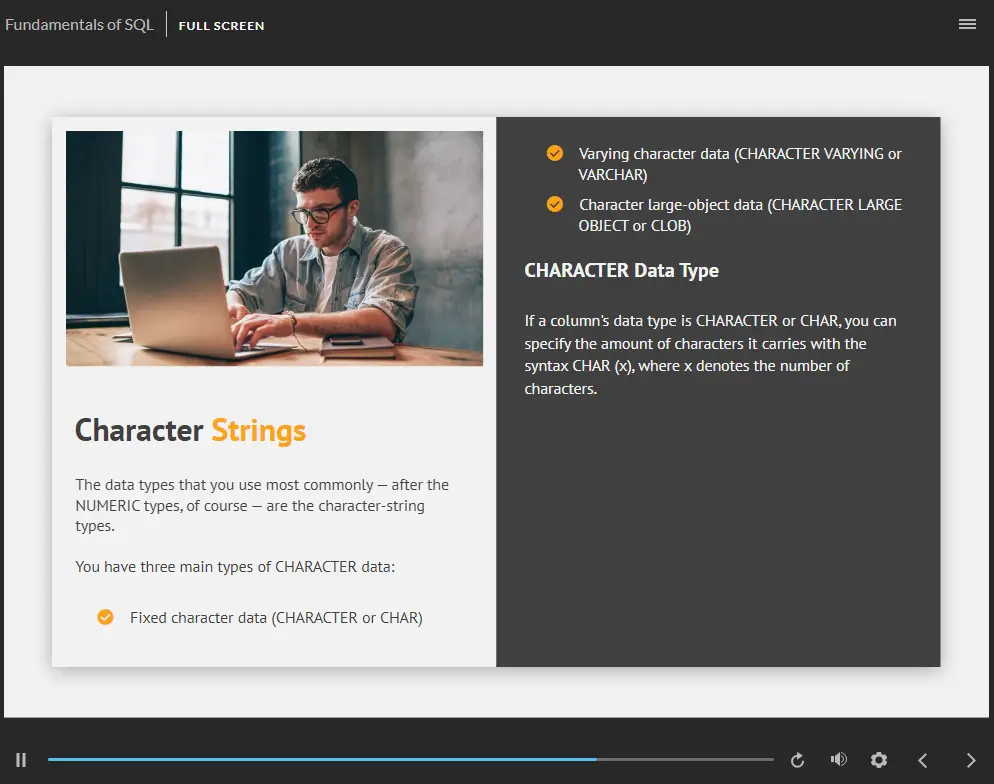
Task: Open the settings gear in the player bar
Action: click(x=879, y=760)
